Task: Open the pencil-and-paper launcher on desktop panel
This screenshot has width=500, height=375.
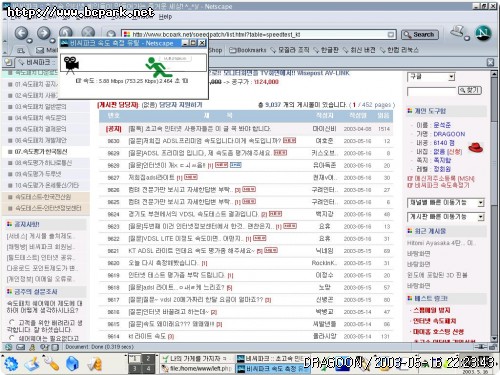Action: (32, 363)
